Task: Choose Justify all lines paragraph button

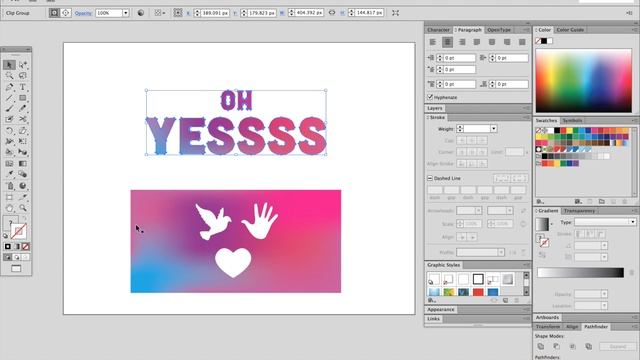Action: click(x=522, y=42)
